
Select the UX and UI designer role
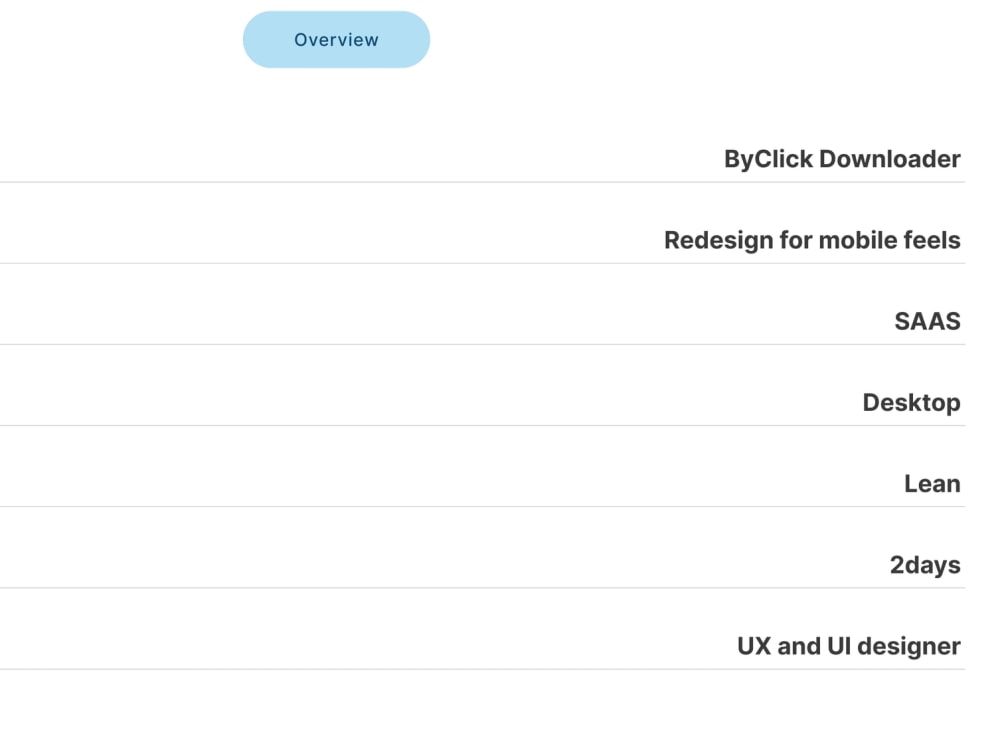pos(848,647)
